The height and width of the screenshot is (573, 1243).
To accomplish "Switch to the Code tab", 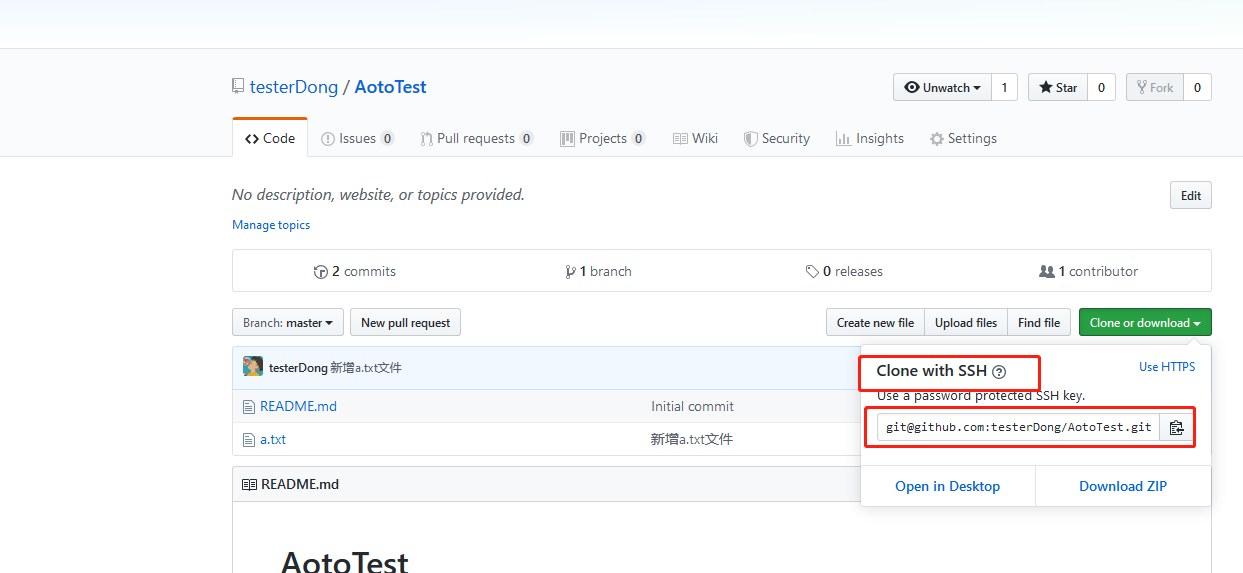I will (x=270, y=138).
